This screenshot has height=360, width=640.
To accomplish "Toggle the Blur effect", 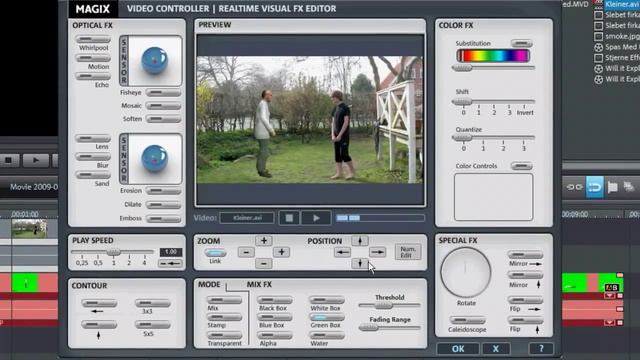I will (x=93, y=157).
